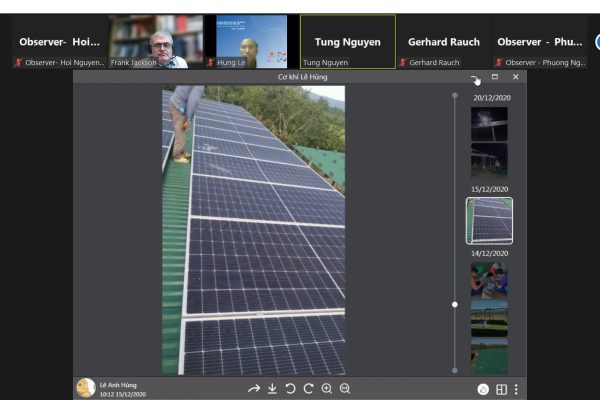Rotate the image counterclockwise
This screenshot has height=400, width=600.
[x=290, y=388]
